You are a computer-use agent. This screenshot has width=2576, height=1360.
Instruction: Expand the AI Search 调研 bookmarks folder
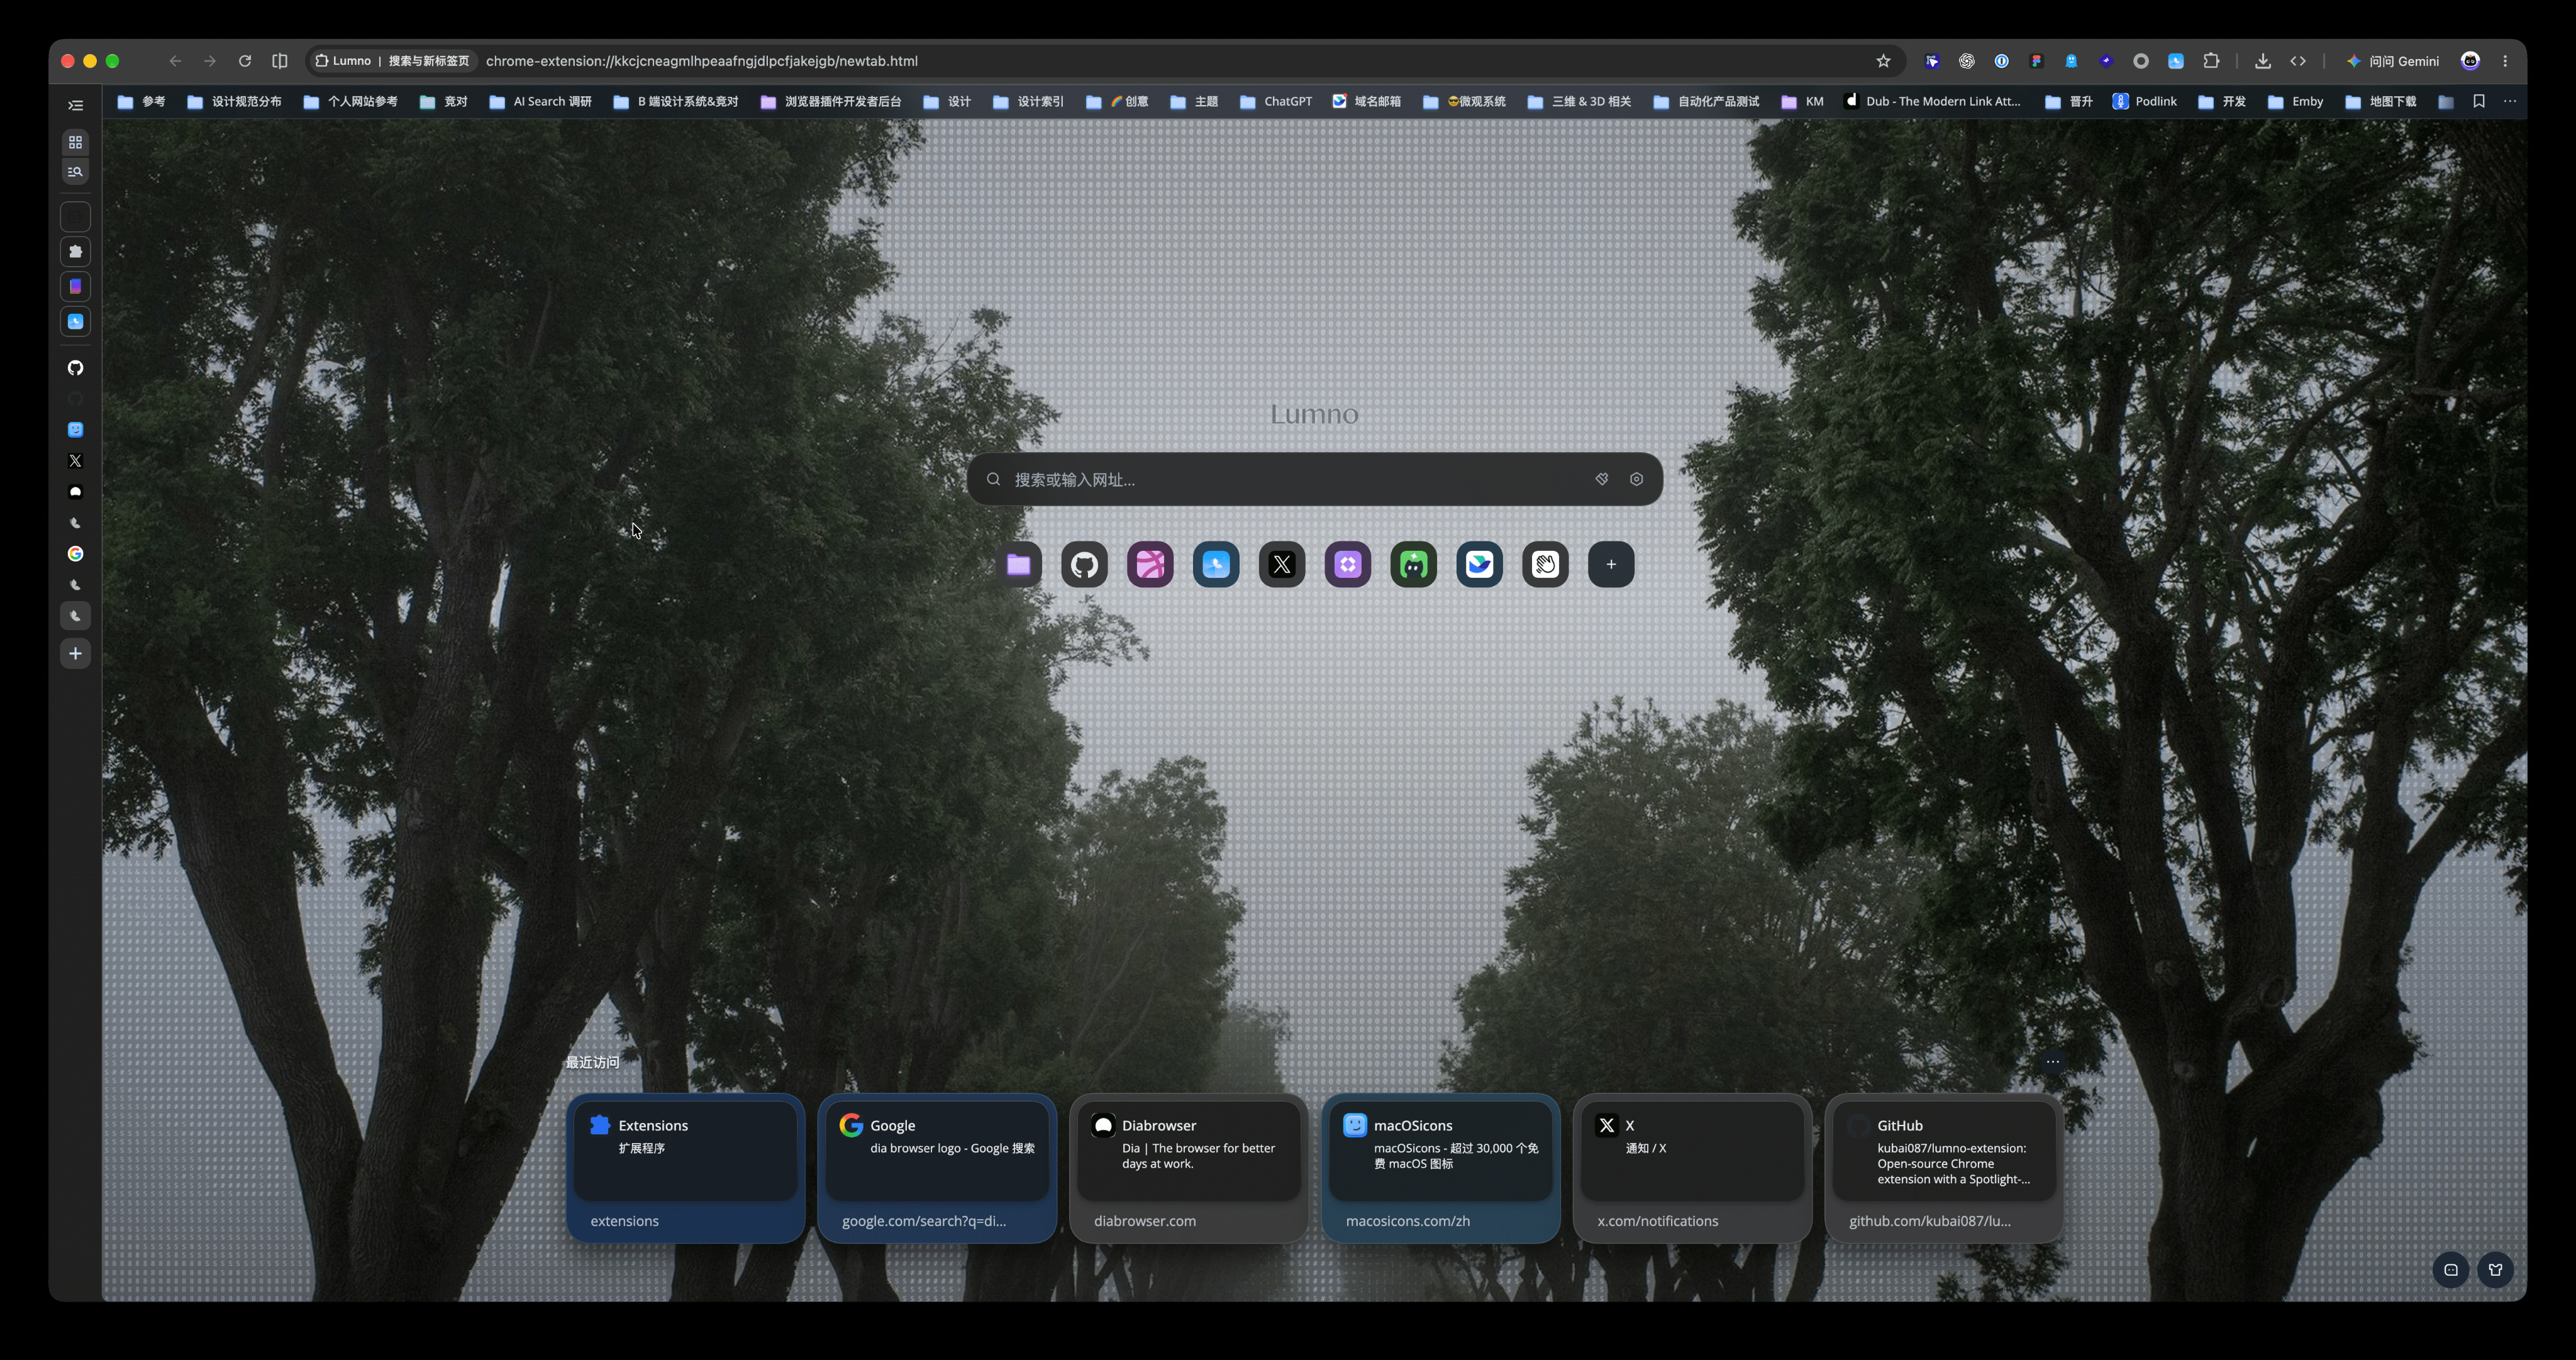pyautogui.click(x=540, y=101)
